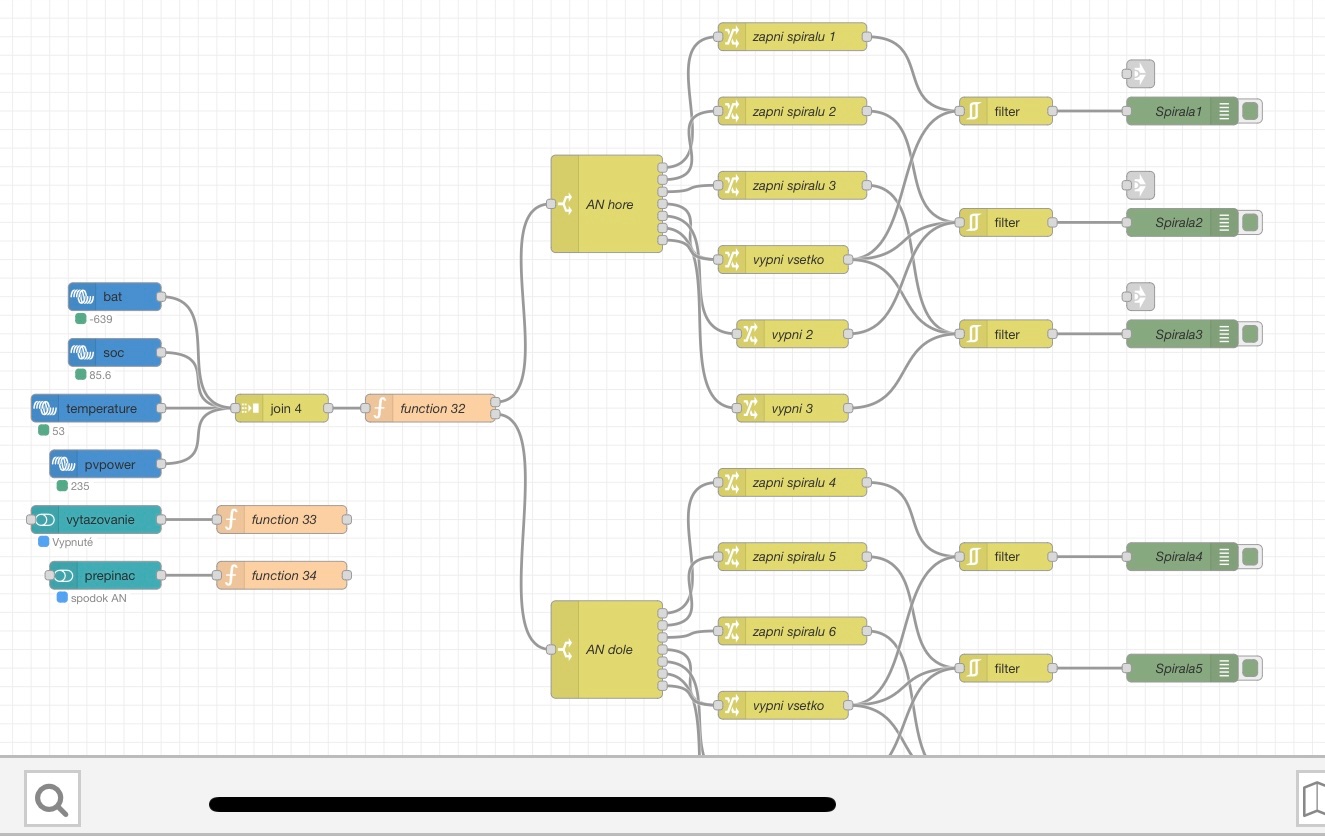Image resolution: width=1325 pixels, height=836 pixels.
Task: Click the function 32 node icon
Action: (380, 408)
